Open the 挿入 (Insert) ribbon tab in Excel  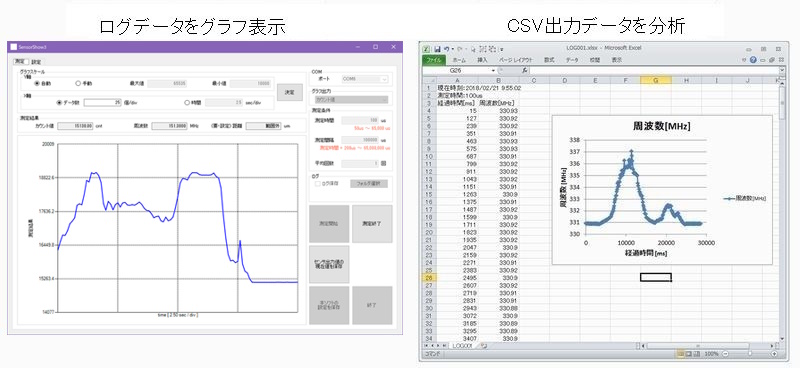(482, 60)
